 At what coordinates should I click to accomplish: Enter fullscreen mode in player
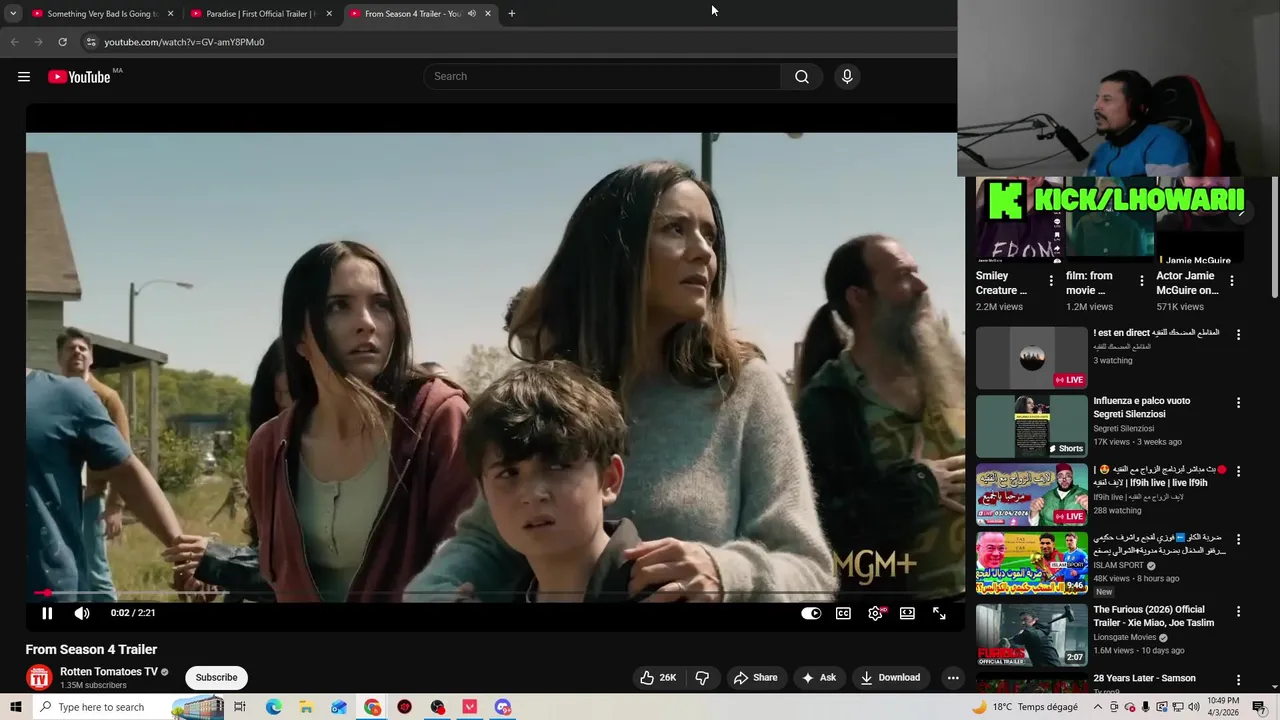coord(939,613)
